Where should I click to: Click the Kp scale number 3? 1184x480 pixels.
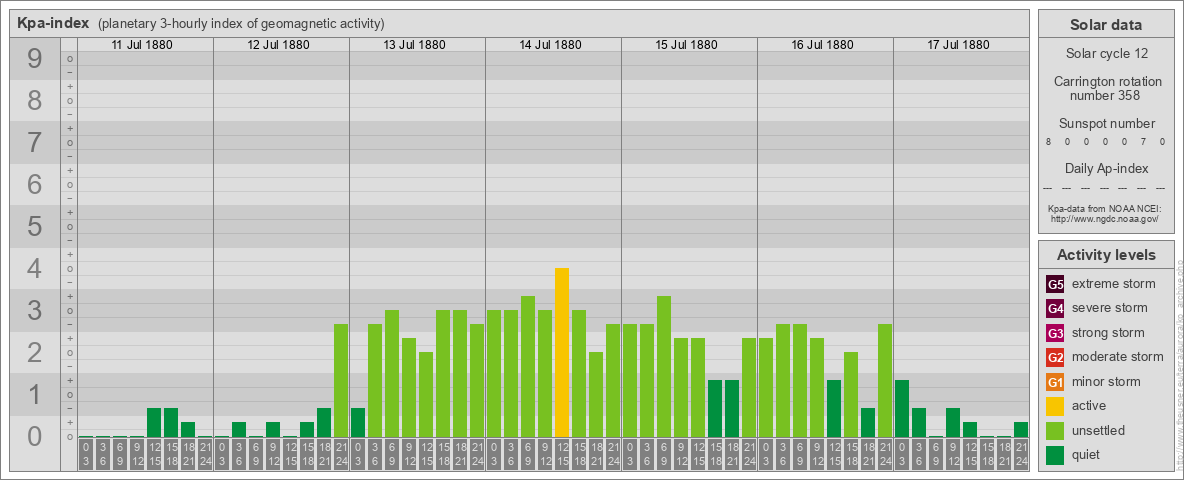coord(34,310)
